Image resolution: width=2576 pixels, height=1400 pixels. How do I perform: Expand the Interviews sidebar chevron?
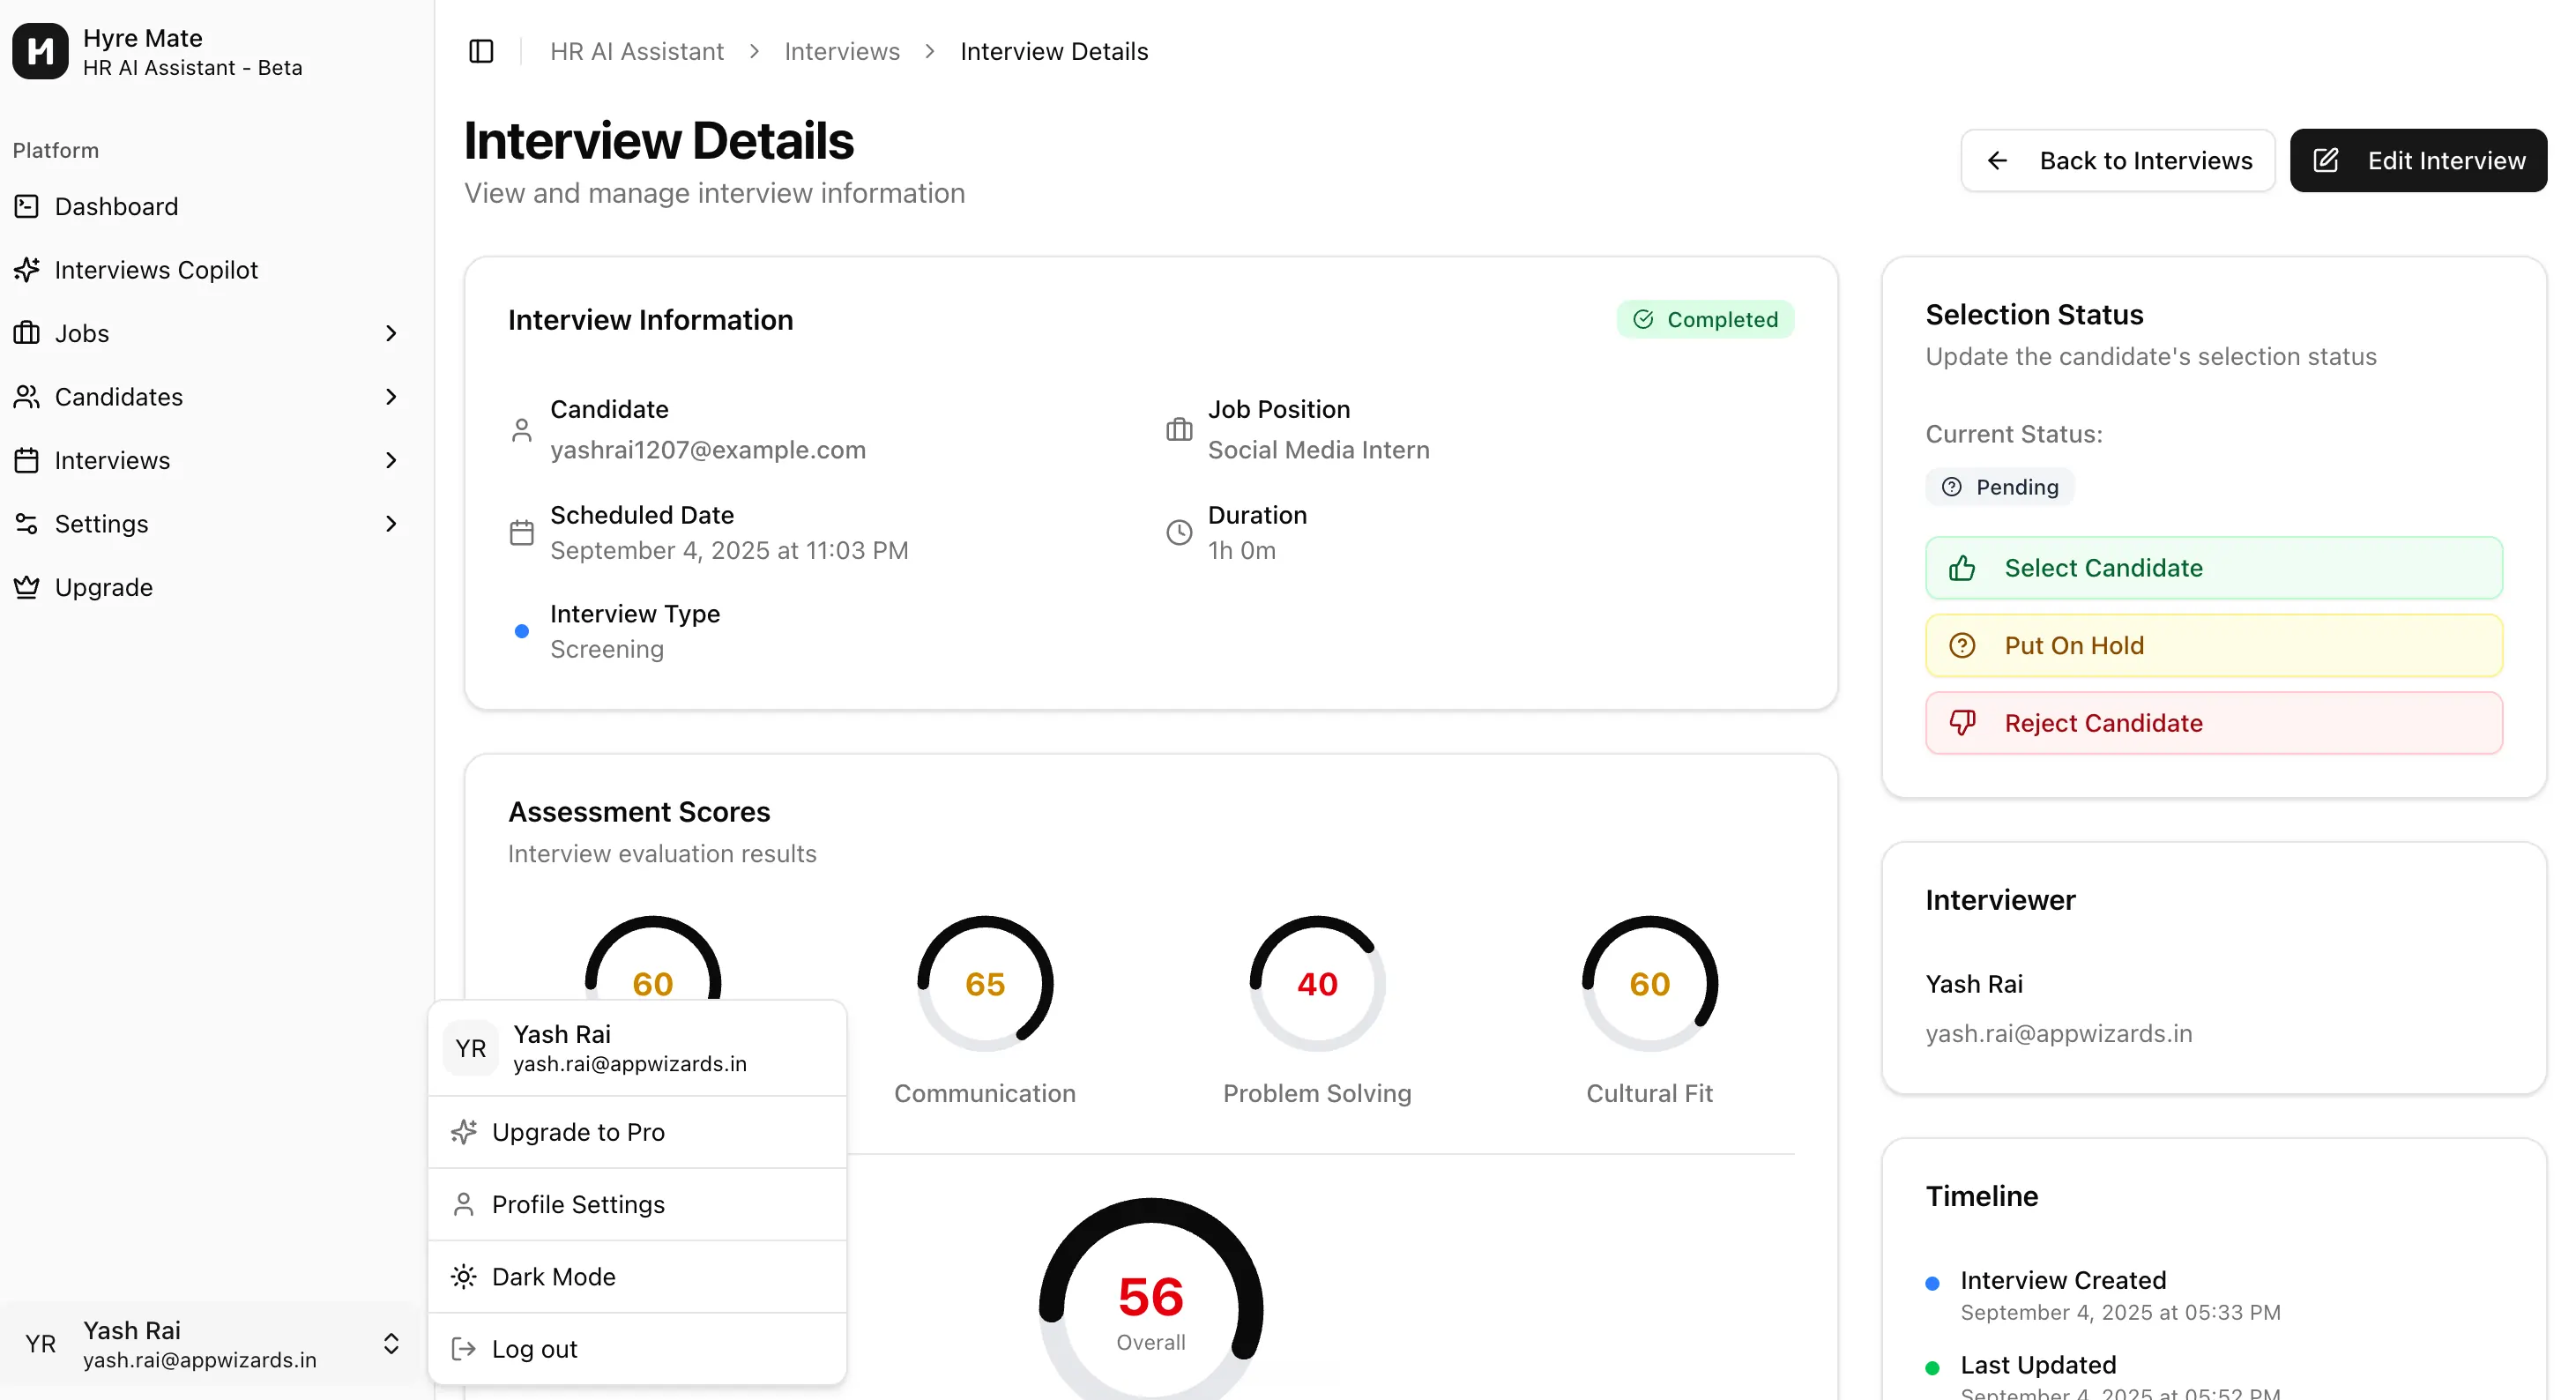coord(391,460)
